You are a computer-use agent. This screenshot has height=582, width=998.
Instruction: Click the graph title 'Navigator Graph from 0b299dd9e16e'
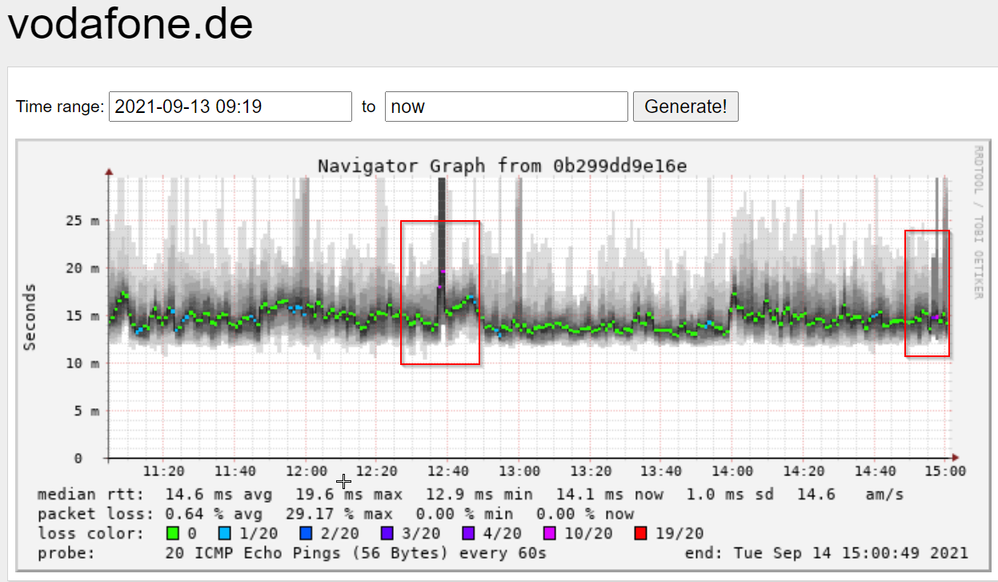point(502,166)
